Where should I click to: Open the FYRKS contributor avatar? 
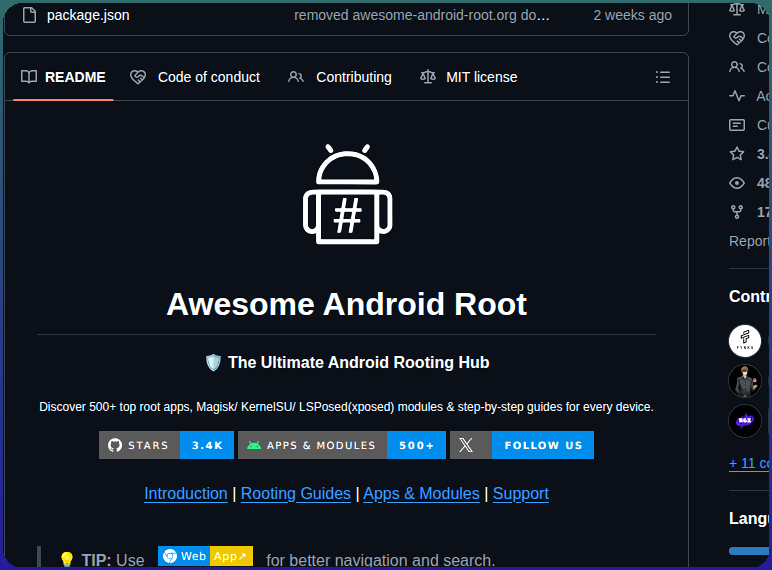(745, 341)
